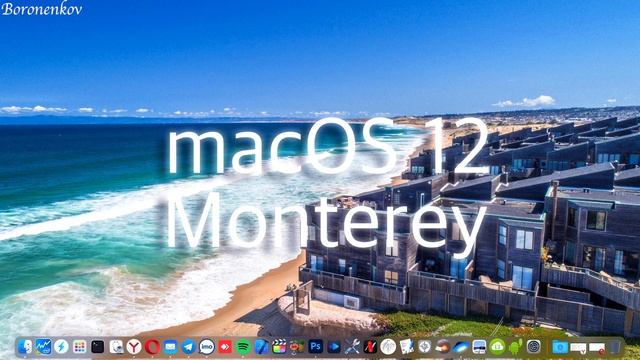Open the landscape picture frame Dock icon
Viewport: 640px width, 360px height.
click(x=479, y=347)
